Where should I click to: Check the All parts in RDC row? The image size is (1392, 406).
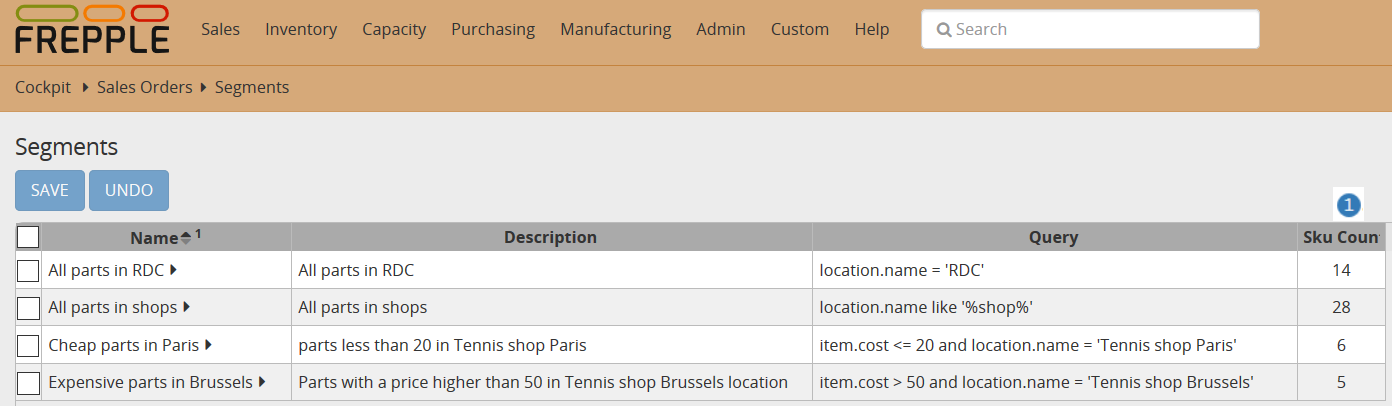pos(28,270)
